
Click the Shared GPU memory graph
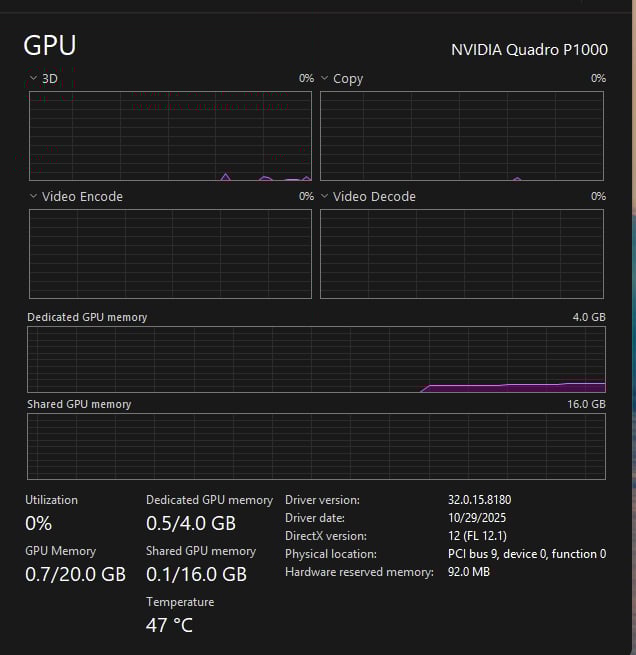[316, 446]
